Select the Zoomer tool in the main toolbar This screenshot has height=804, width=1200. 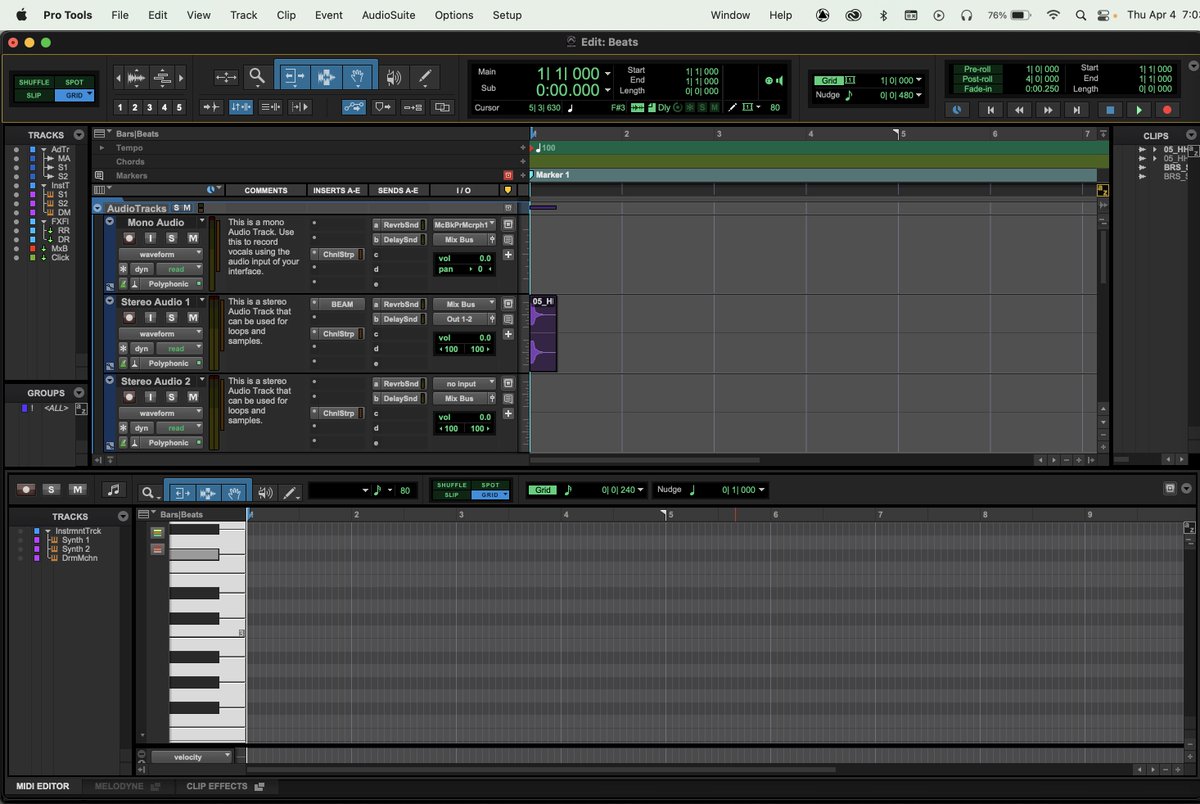(x=257, y=77)
